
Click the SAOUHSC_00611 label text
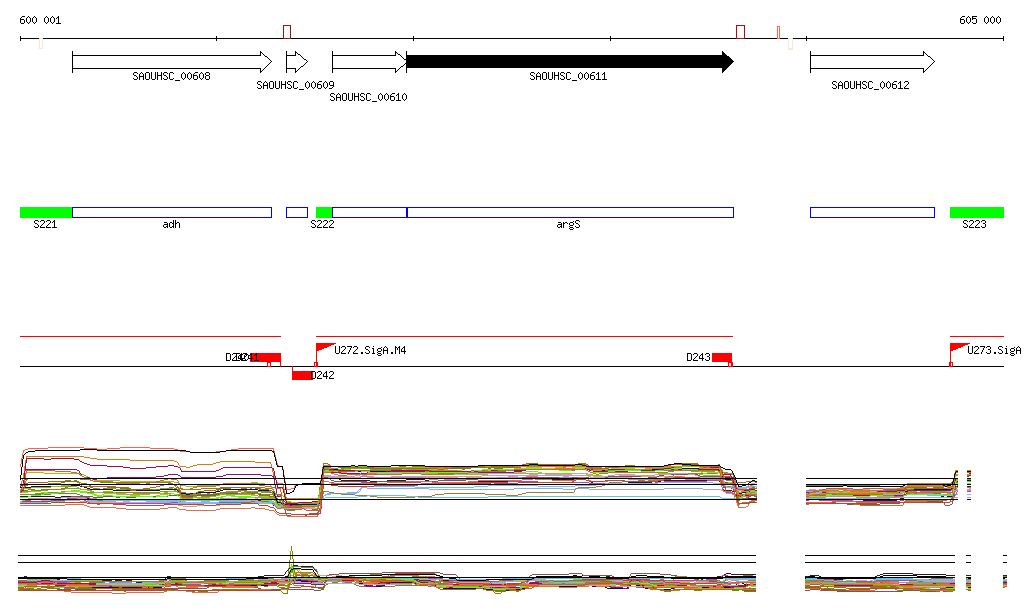click(568, 76)
